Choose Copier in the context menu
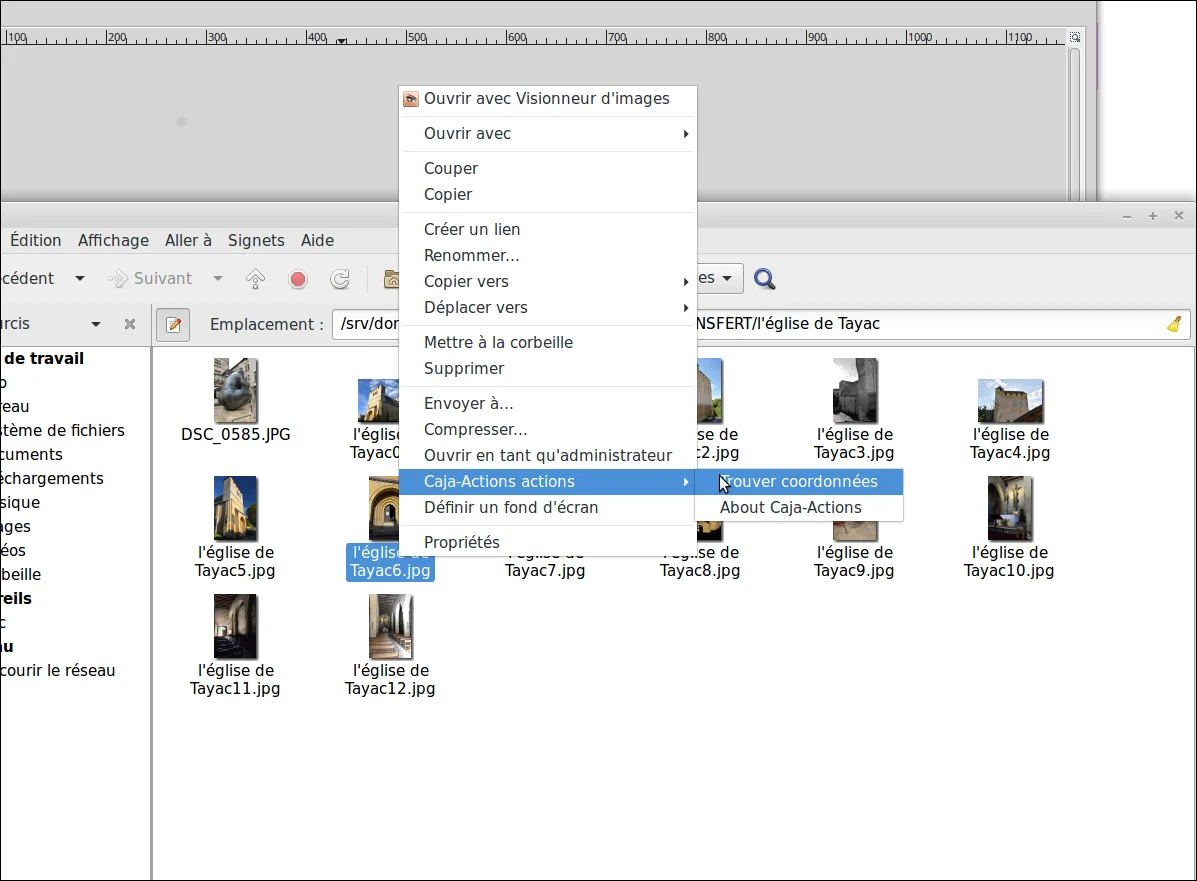This screenshot has height=881, width=1197. [x=547, y=194]
